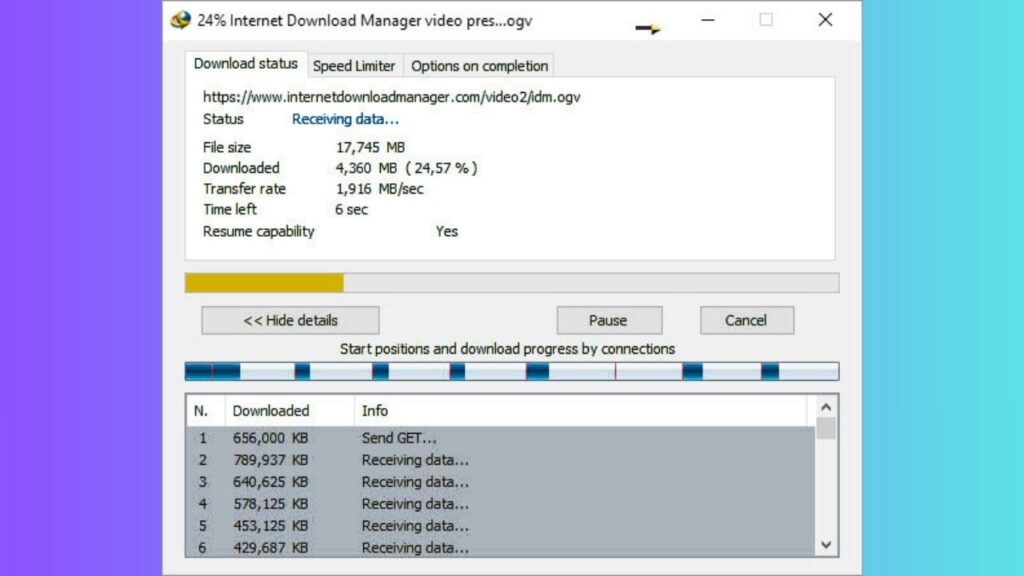
Task: Click the connections download progress strip
Action: coord(511,372)
